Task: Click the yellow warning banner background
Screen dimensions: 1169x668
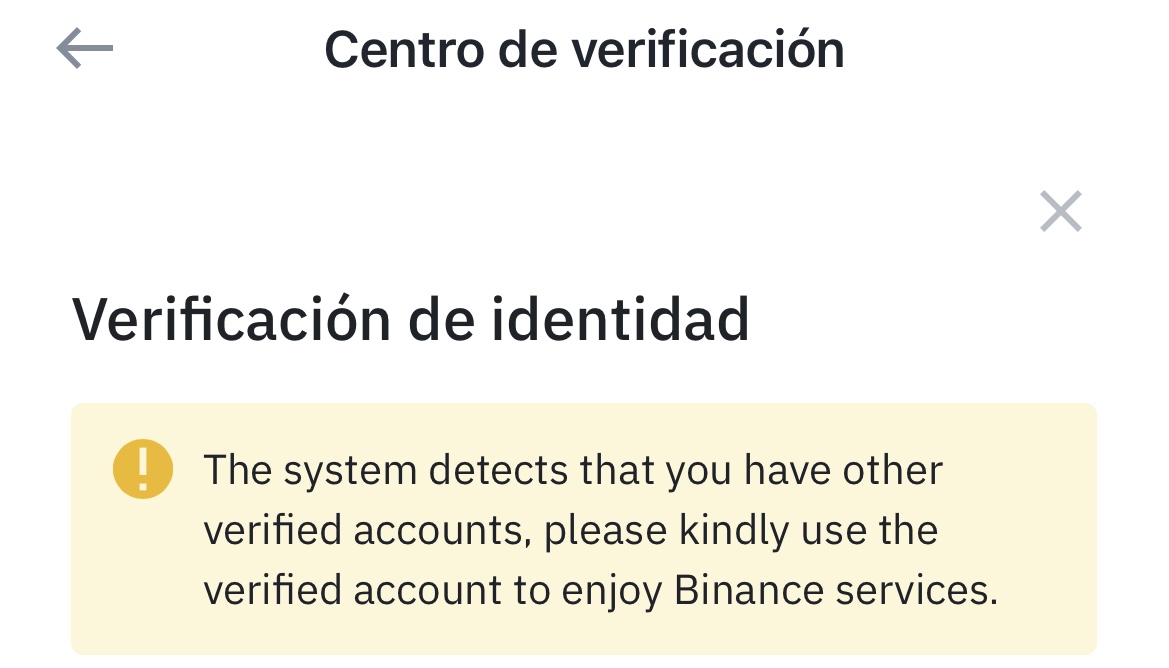Action: pos(584,529)
